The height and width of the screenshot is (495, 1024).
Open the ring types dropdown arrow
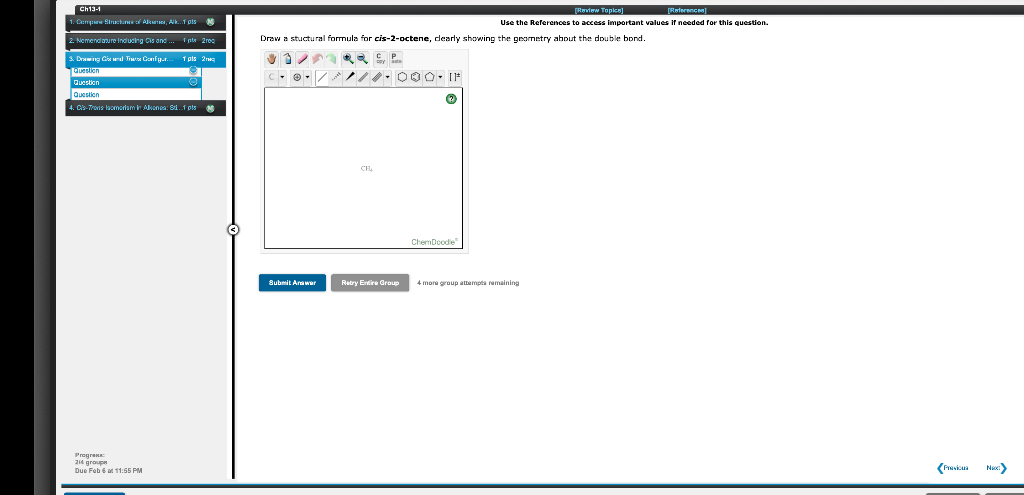[x=441, y=77]
